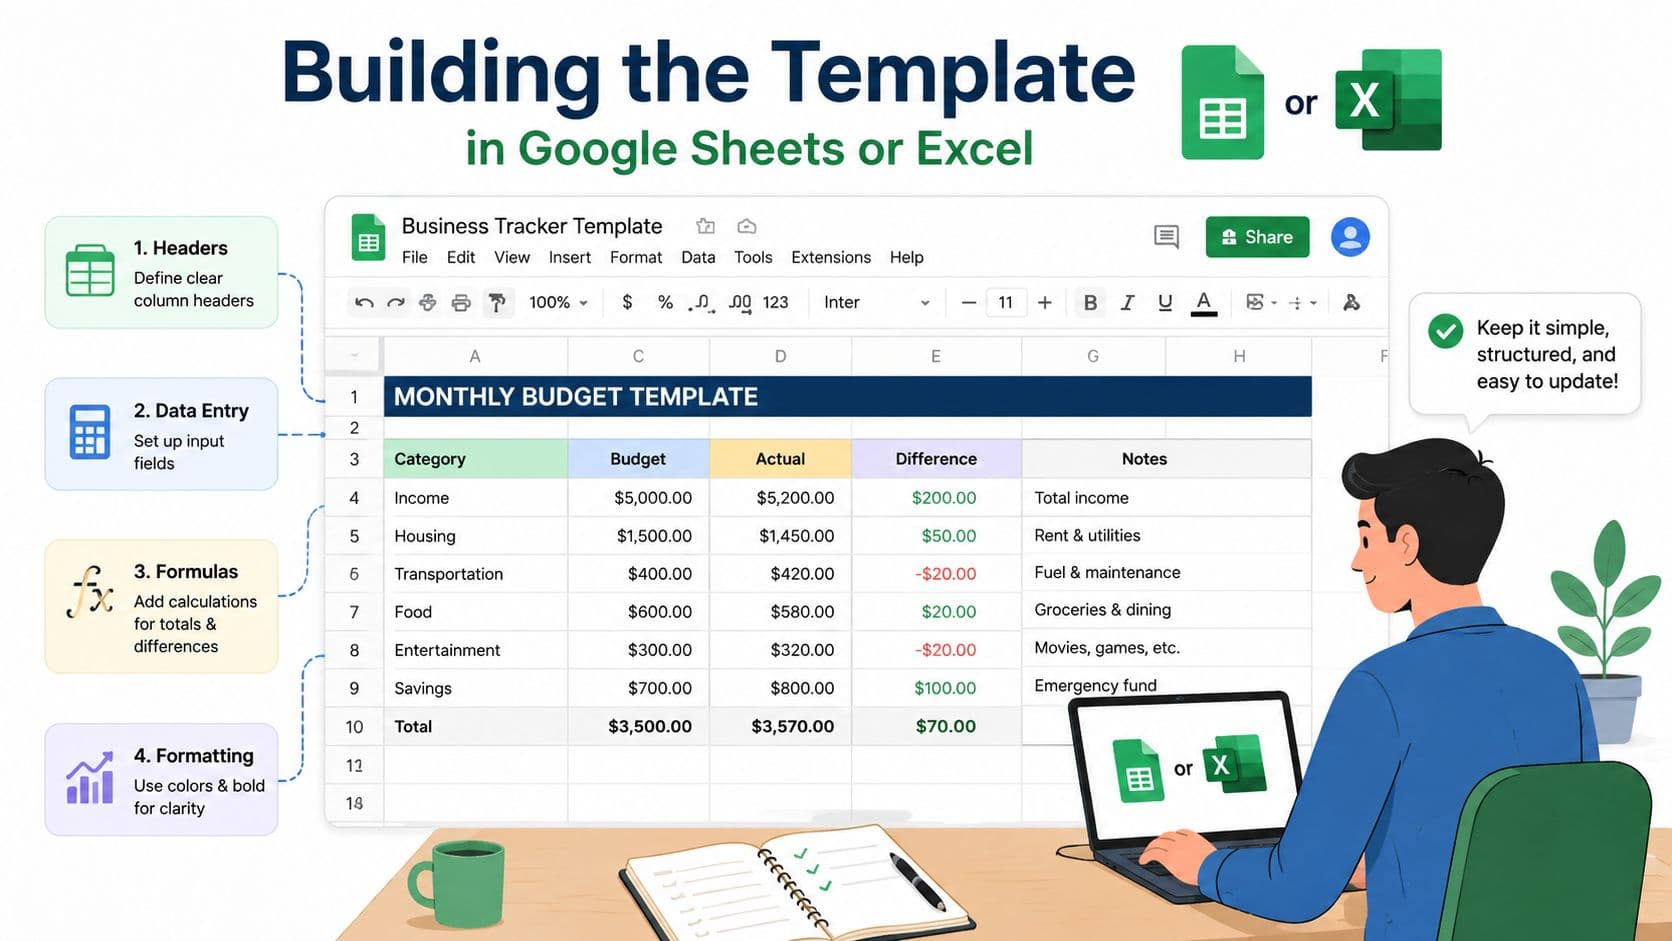Toggle underline formatting
Screen dimensions: 1672x941
(1165, 303)
